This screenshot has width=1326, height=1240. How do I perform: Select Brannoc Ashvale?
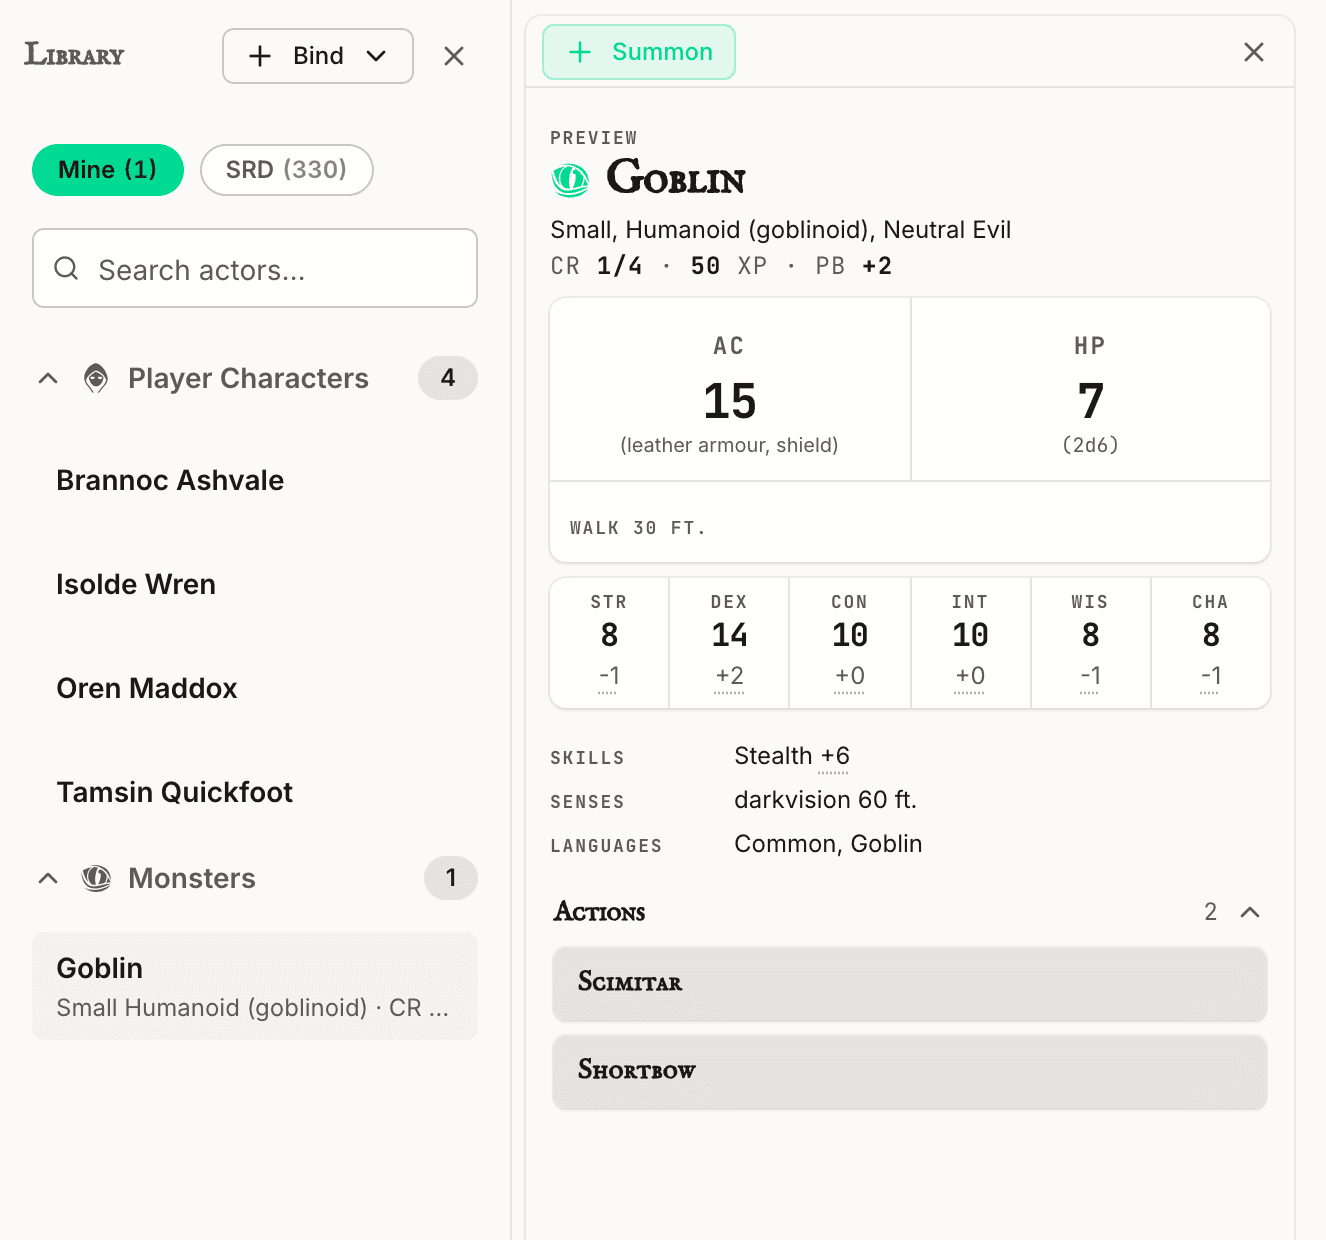255,481
